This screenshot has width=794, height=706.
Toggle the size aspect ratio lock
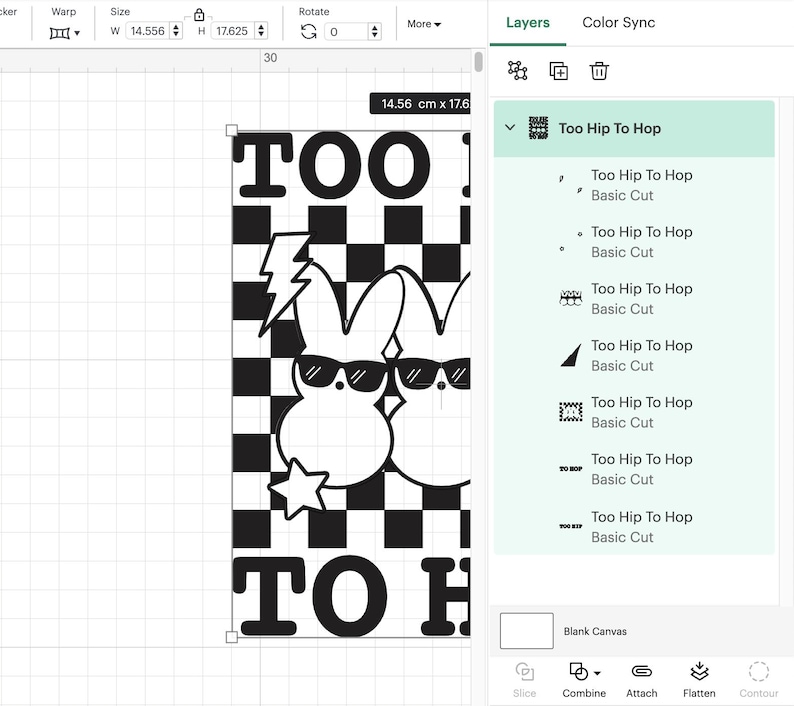(x=199, y=15)
